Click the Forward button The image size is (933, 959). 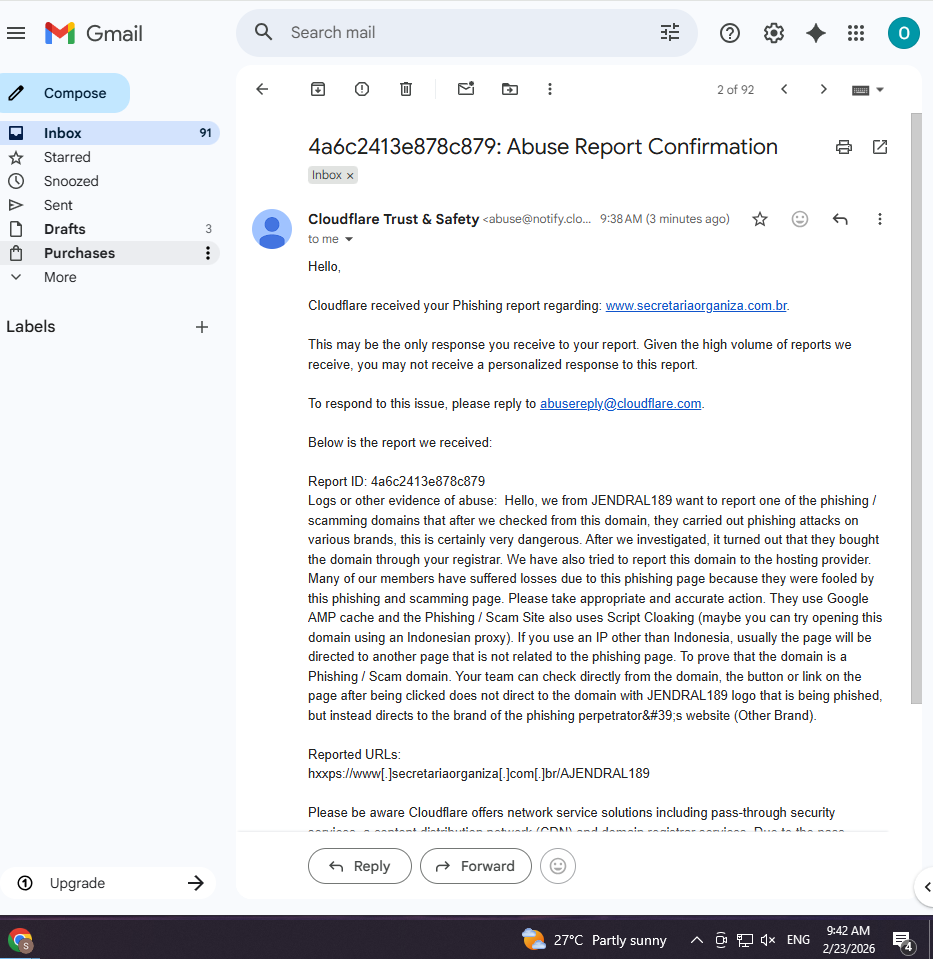tap(475, 866)
